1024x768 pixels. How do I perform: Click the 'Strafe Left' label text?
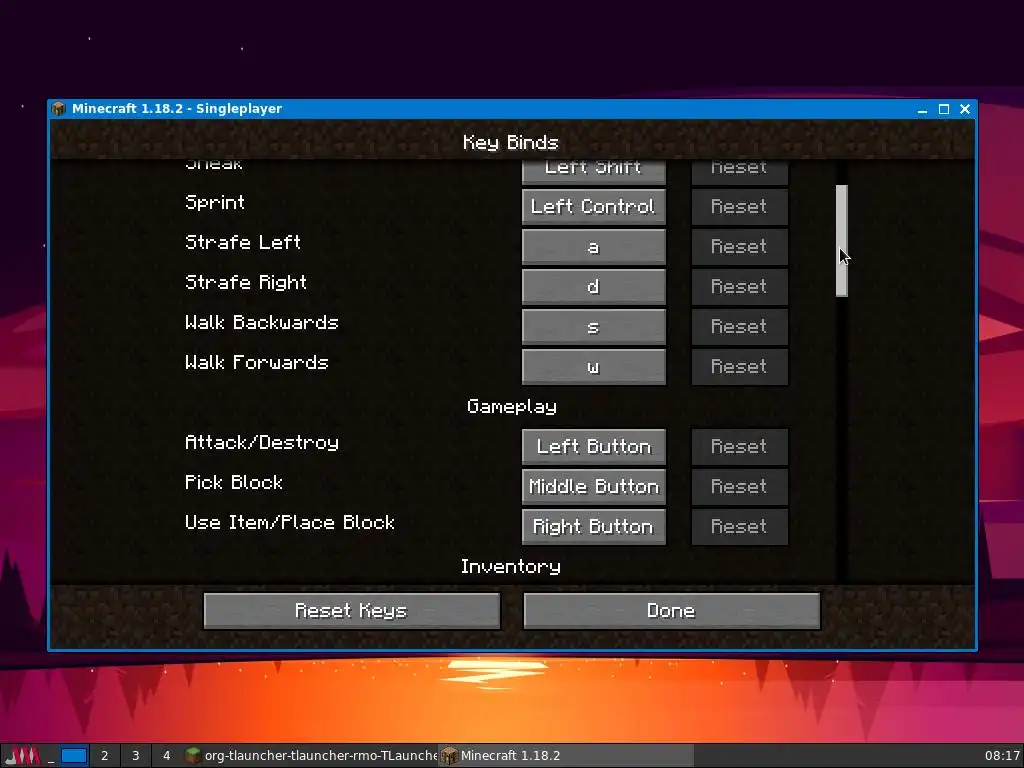(x=243, y=242)
